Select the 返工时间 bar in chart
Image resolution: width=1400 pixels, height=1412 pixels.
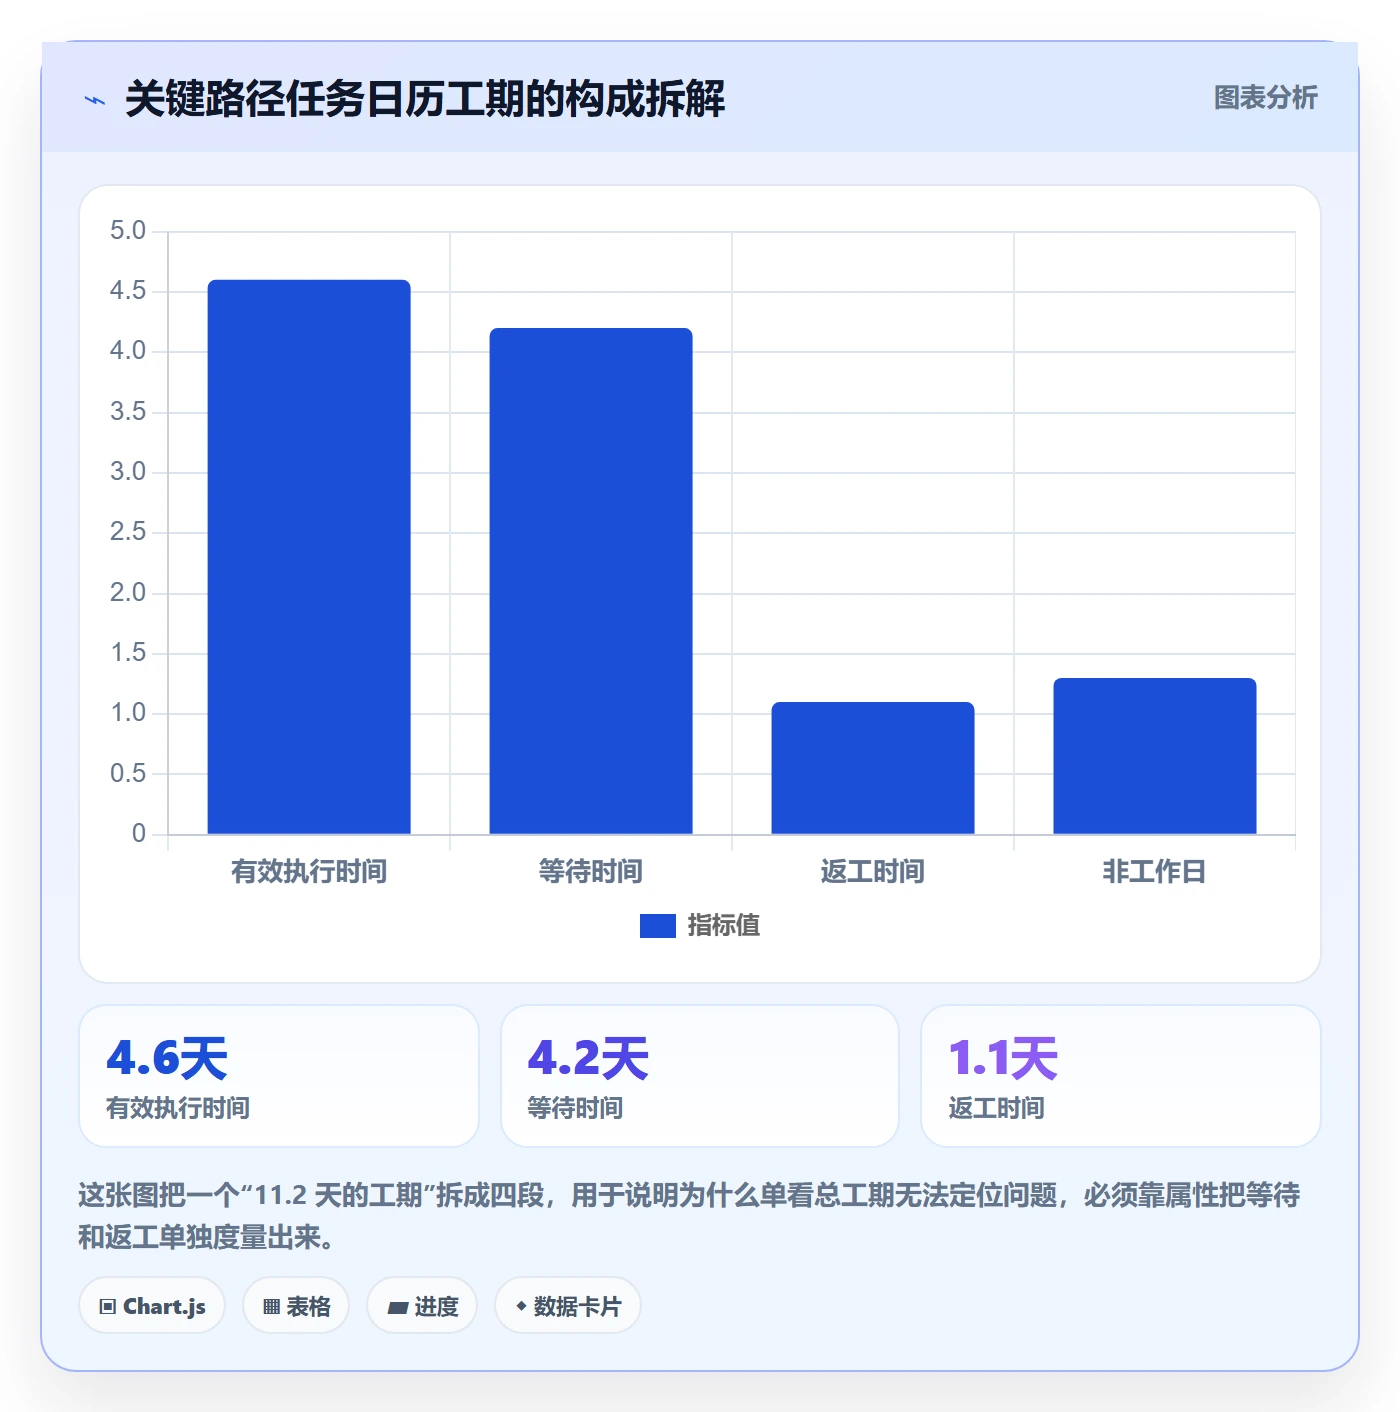873,768
